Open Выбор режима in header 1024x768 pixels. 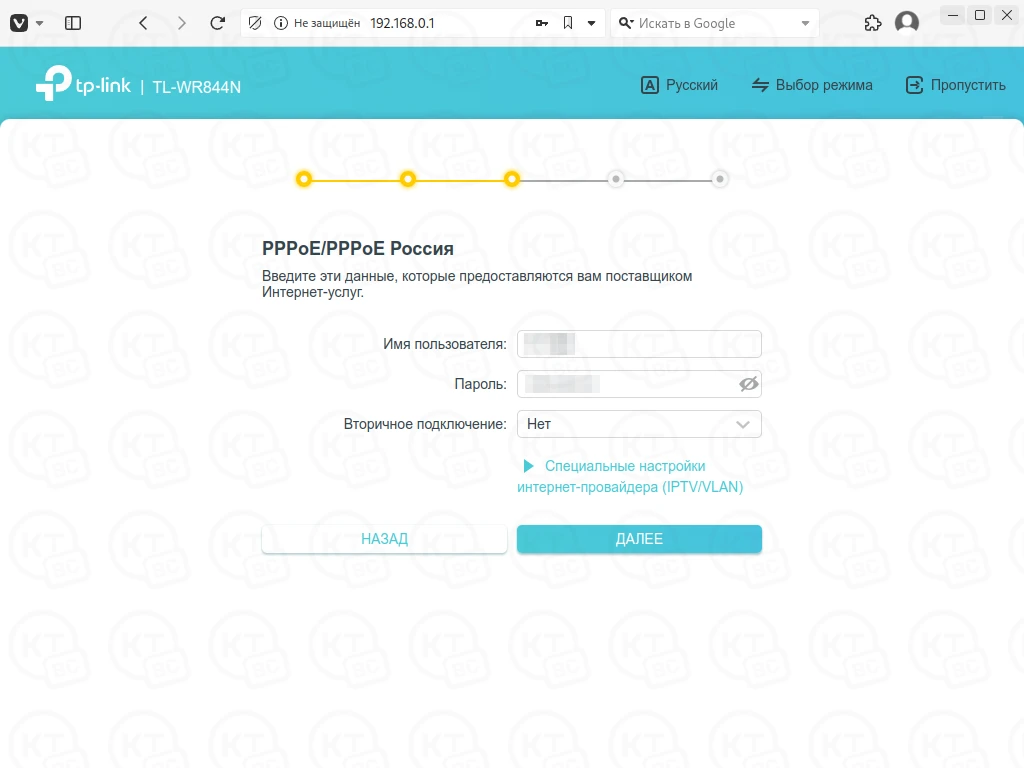point(812,85)
